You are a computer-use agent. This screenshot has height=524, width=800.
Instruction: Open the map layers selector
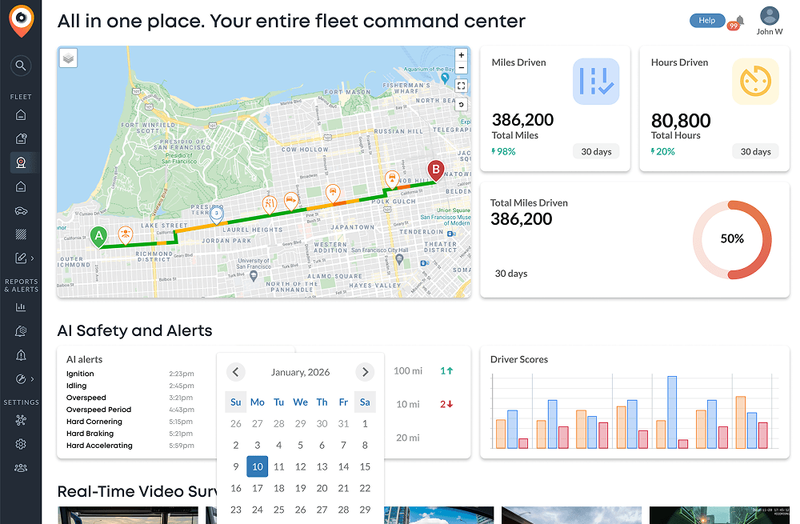68,58
